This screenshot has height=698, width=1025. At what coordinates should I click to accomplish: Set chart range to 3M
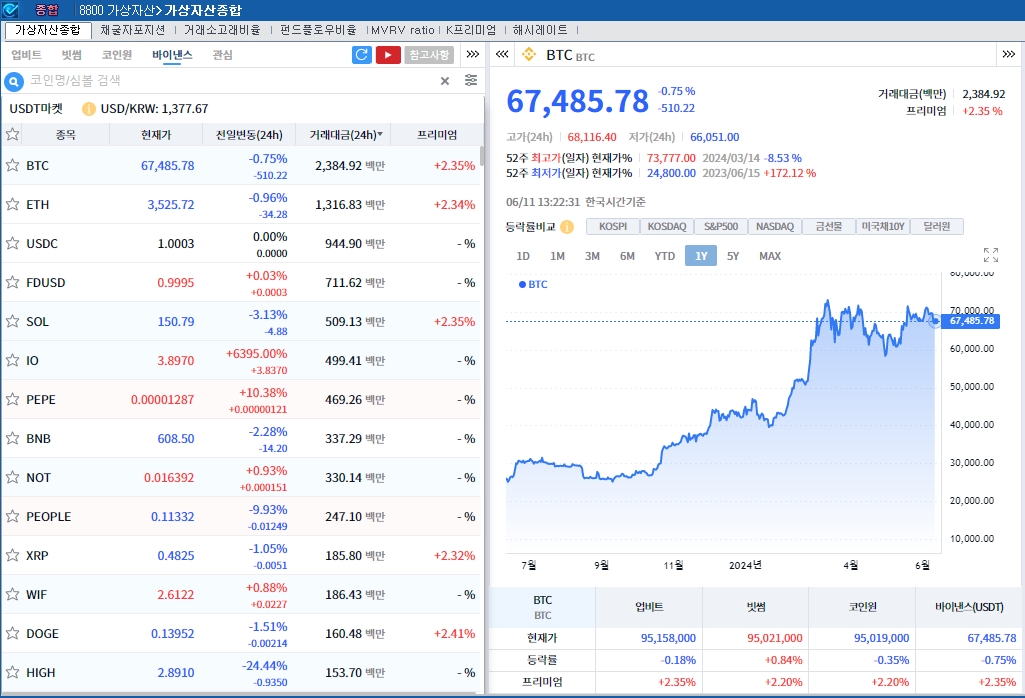pyautogui.click(x=592, y=256)
